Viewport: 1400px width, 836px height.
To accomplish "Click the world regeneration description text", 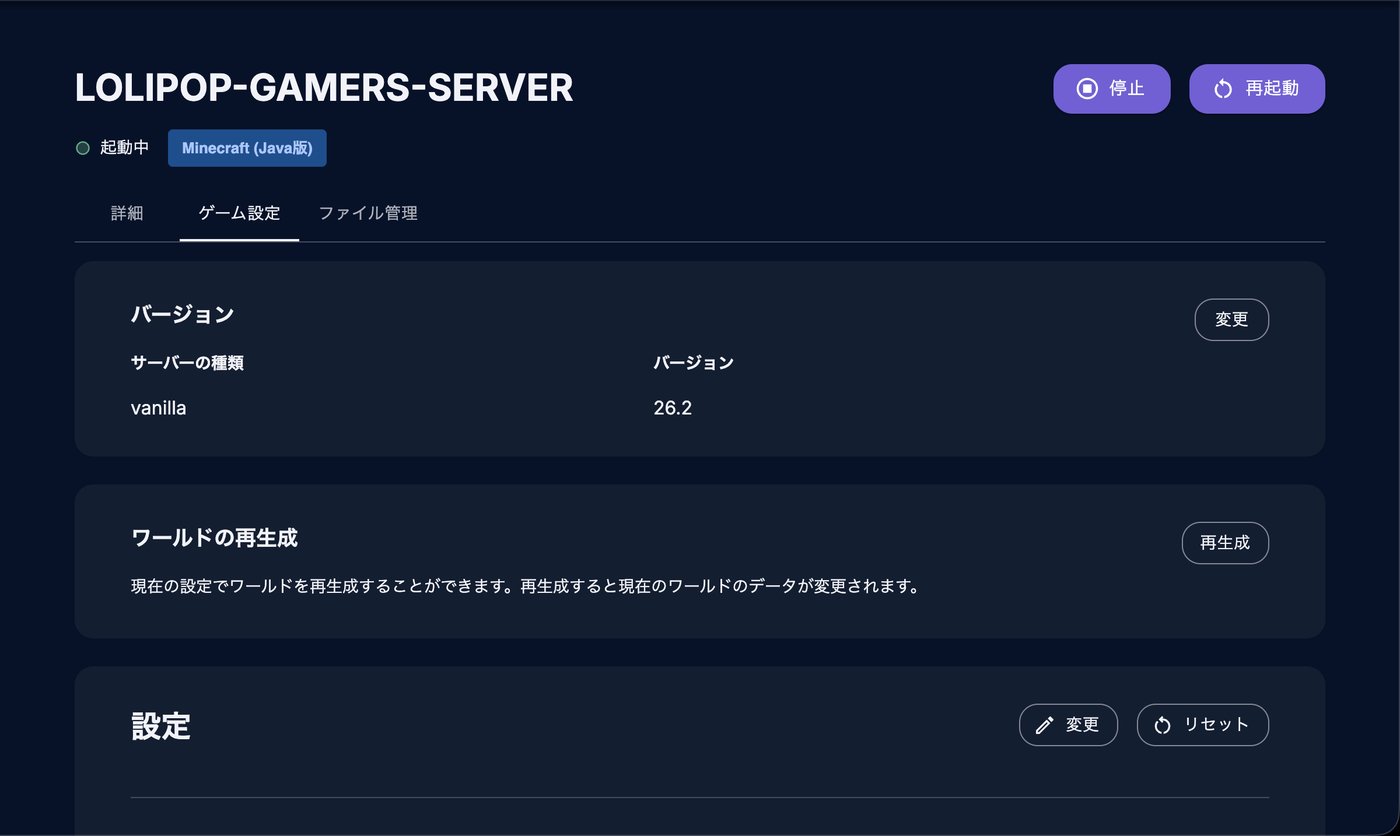I will pyautogui.click(x=525, y=586).
